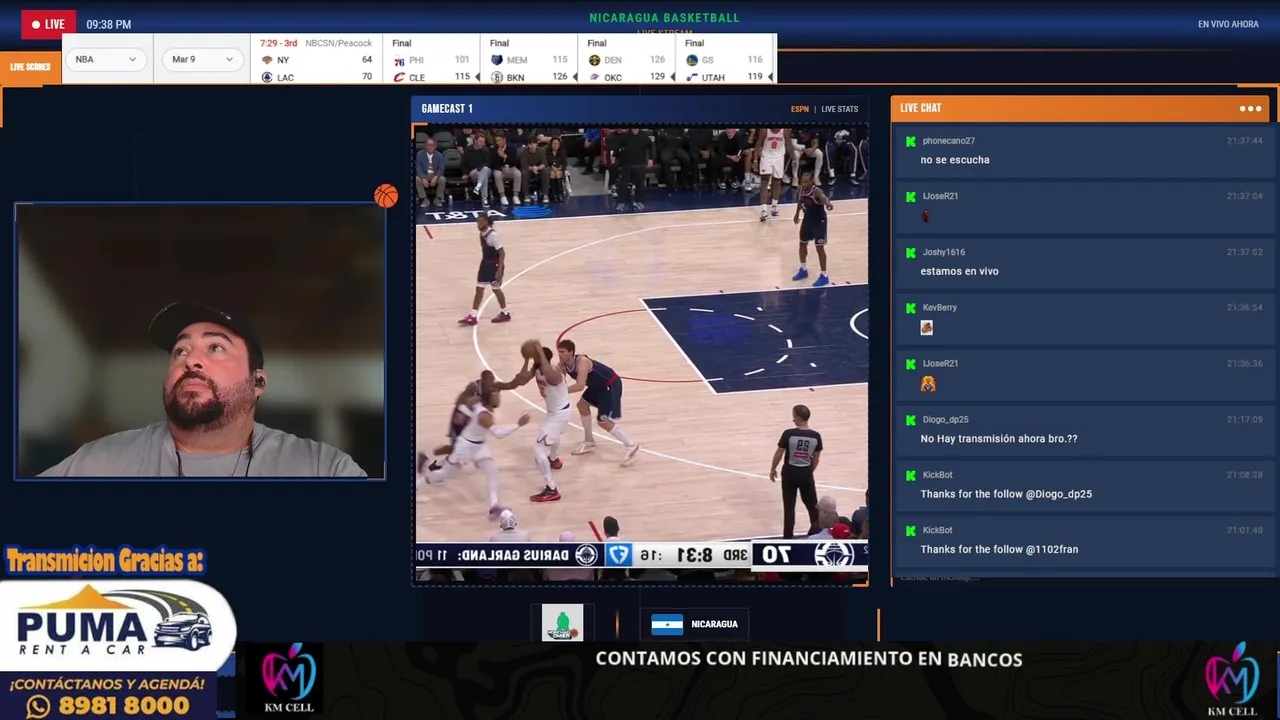Click the EN VIVO AHORA label
The height and width of the screenshot is (720, 1280).
pyautogui.click(x=1228, y=24)
